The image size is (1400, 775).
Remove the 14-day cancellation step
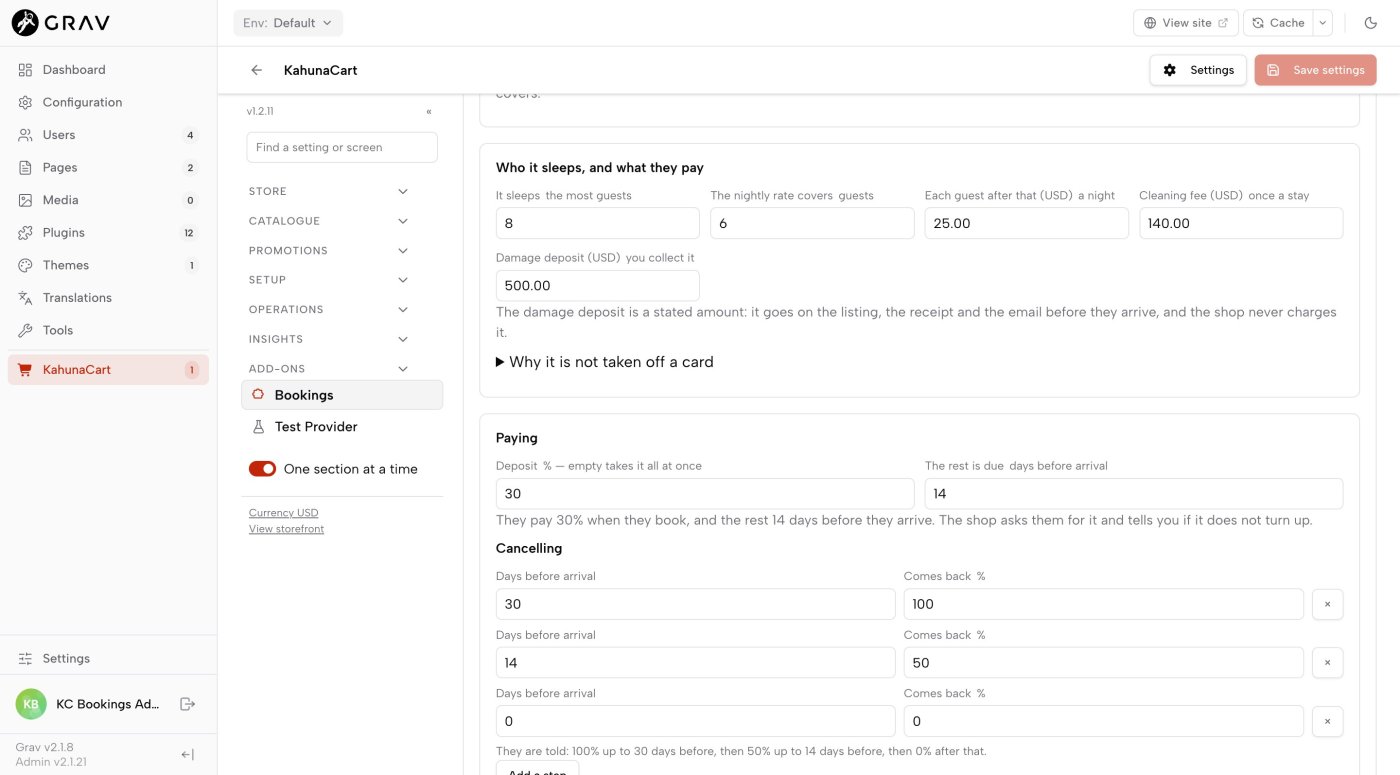pos(1327,663)
